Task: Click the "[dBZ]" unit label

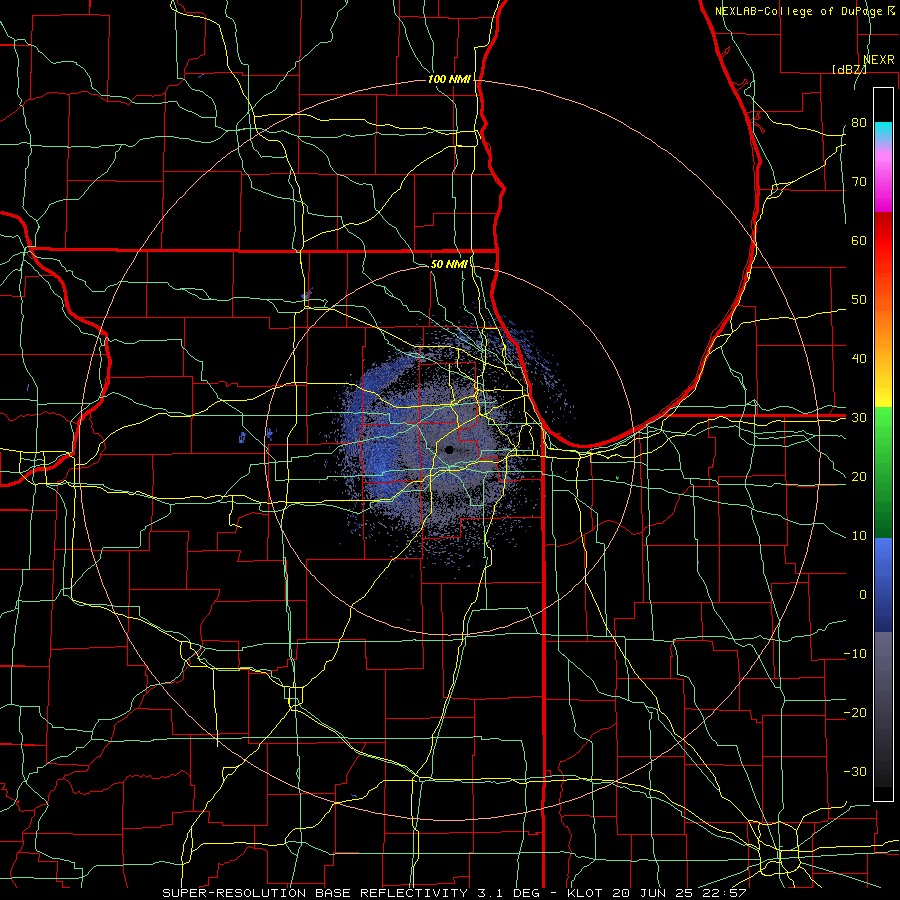Action: point(849,69)
